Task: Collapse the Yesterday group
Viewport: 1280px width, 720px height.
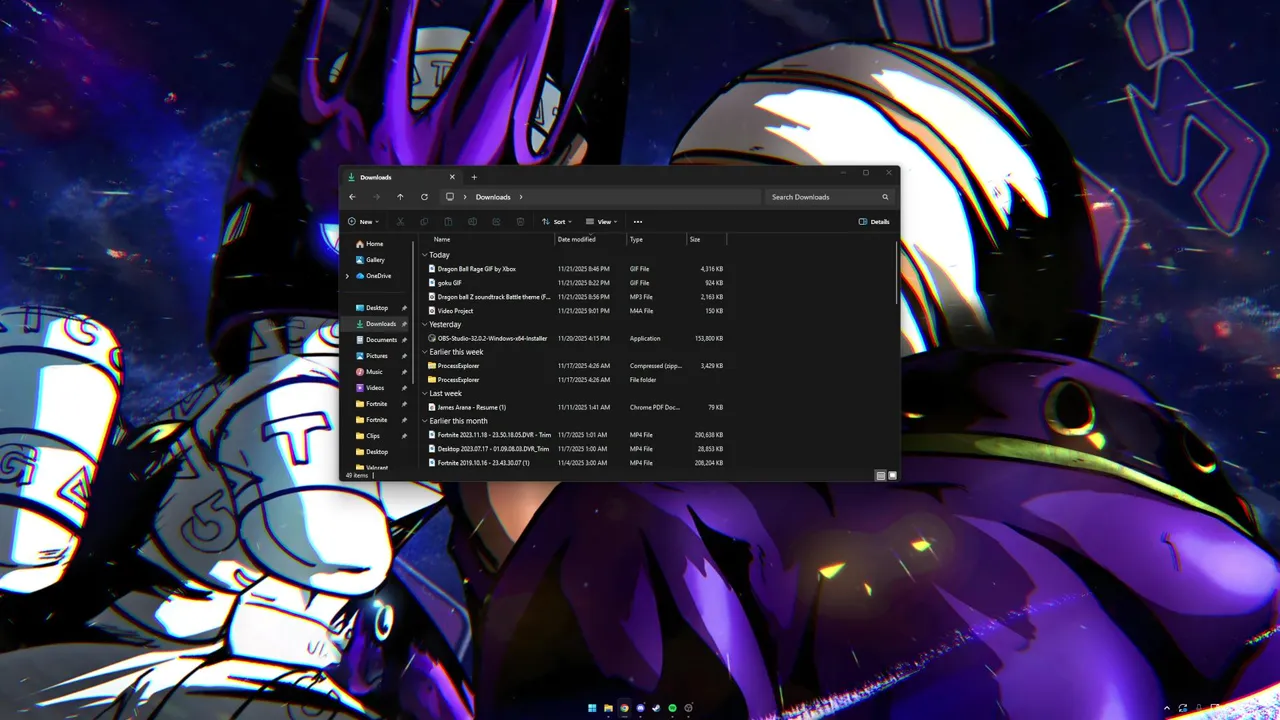Action: point(425,324)
